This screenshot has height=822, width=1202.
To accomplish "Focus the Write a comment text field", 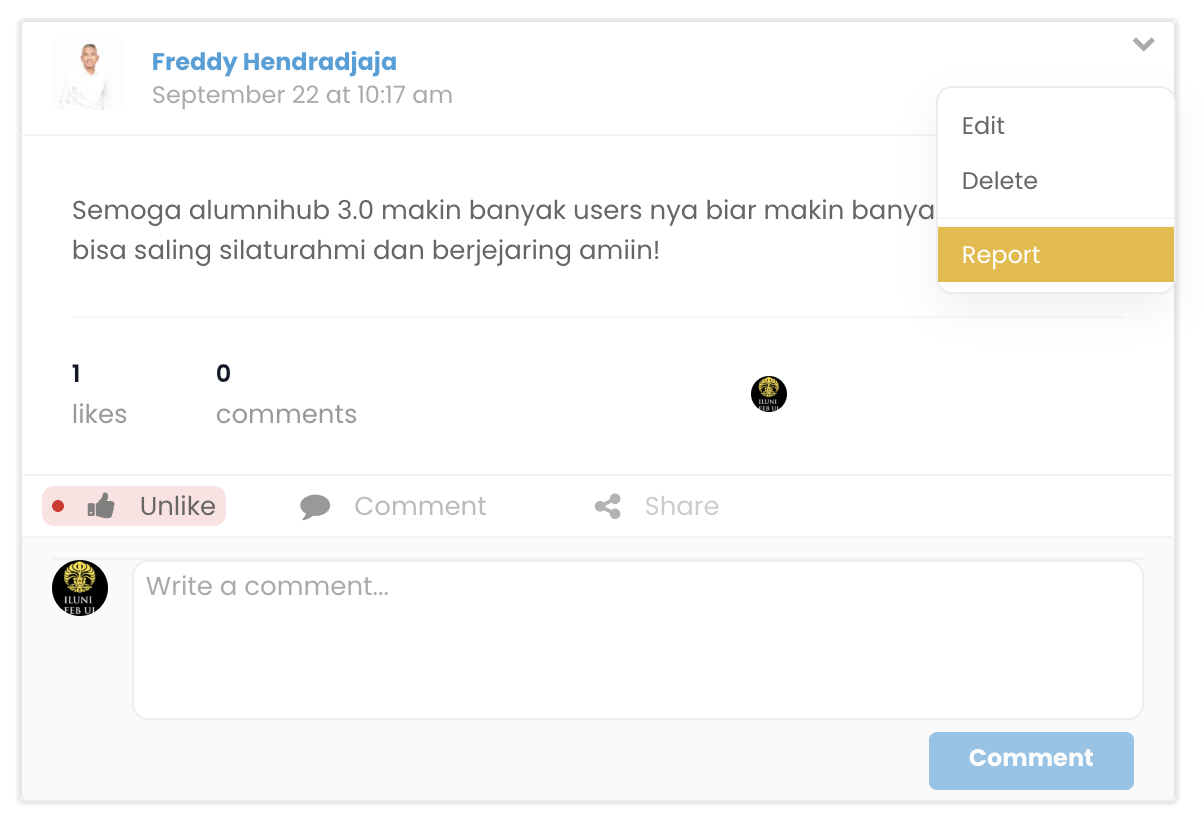I will pos(637,639).
